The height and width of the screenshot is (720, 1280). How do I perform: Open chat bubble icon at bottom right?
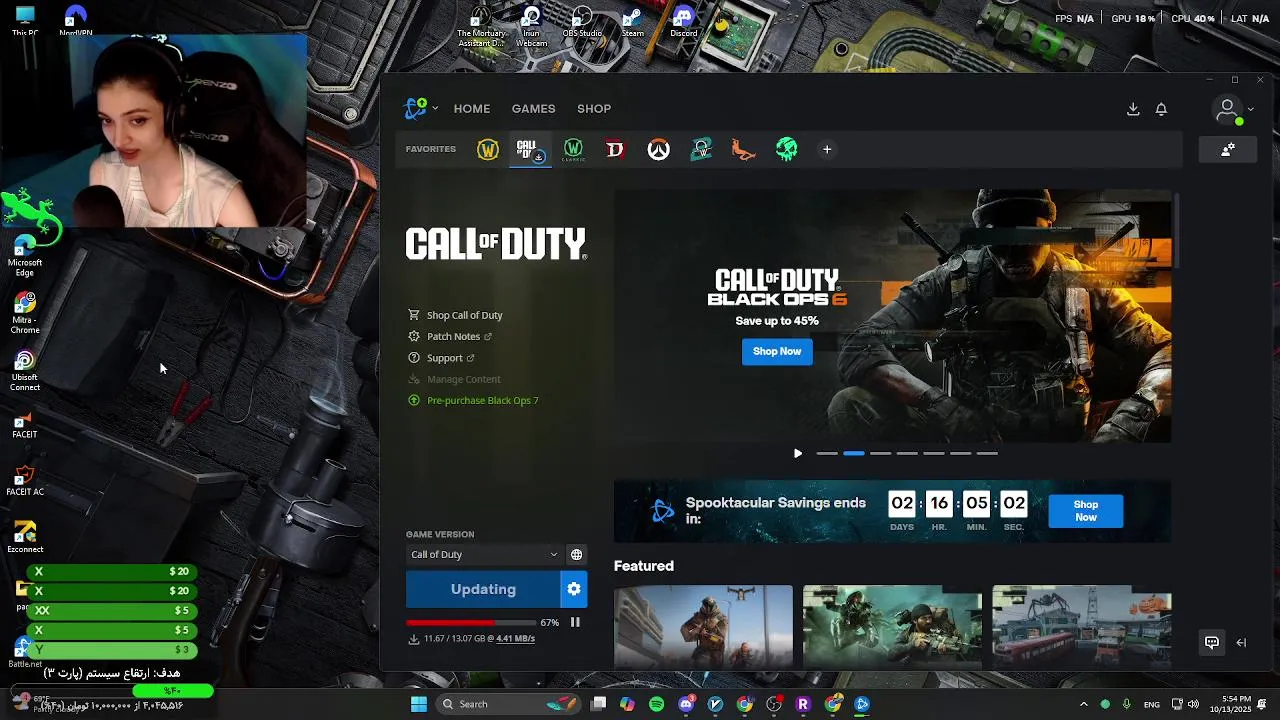point(1212,642)
